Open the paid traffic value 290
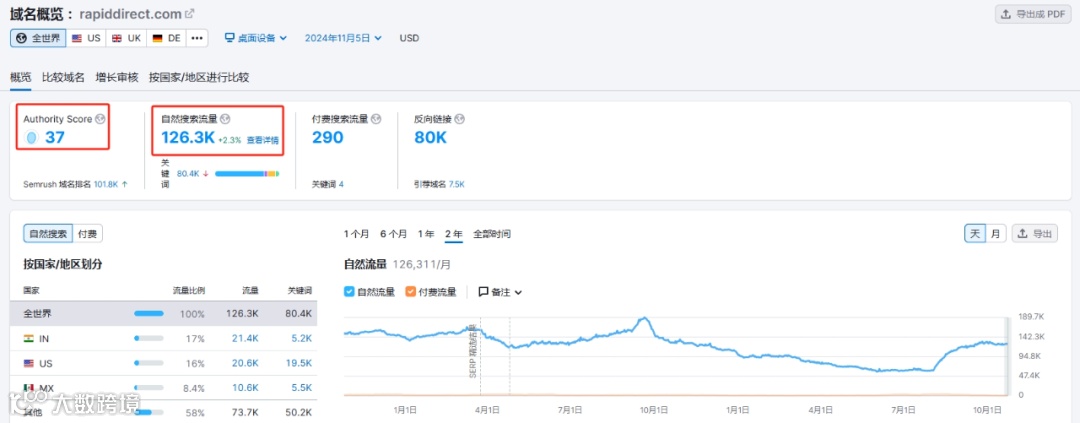This screenshot has width=1080, height=423. coord(328,138)
